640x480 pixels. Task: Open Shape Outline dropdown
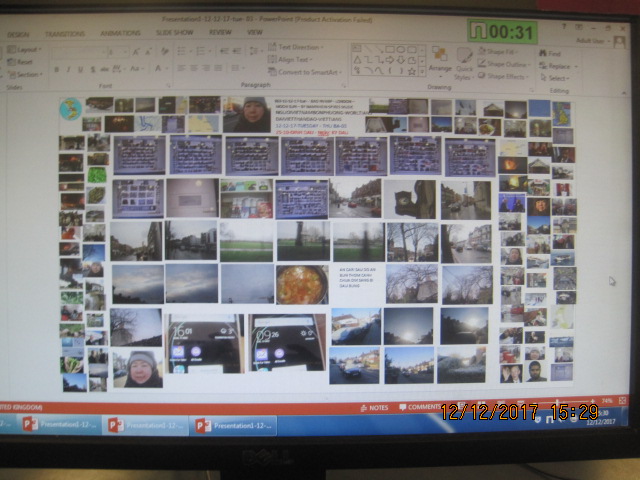click(504, 64)
